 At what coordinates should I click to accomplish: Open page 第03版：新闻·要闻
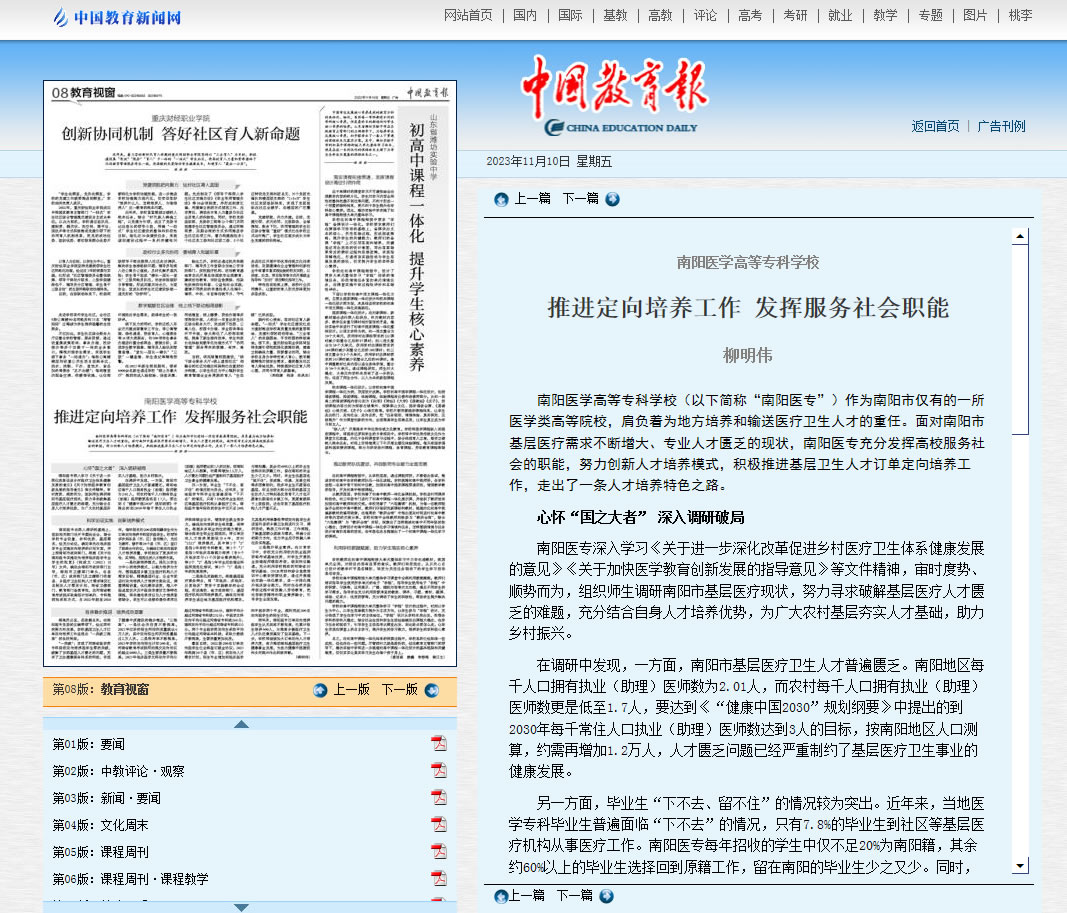106,798
